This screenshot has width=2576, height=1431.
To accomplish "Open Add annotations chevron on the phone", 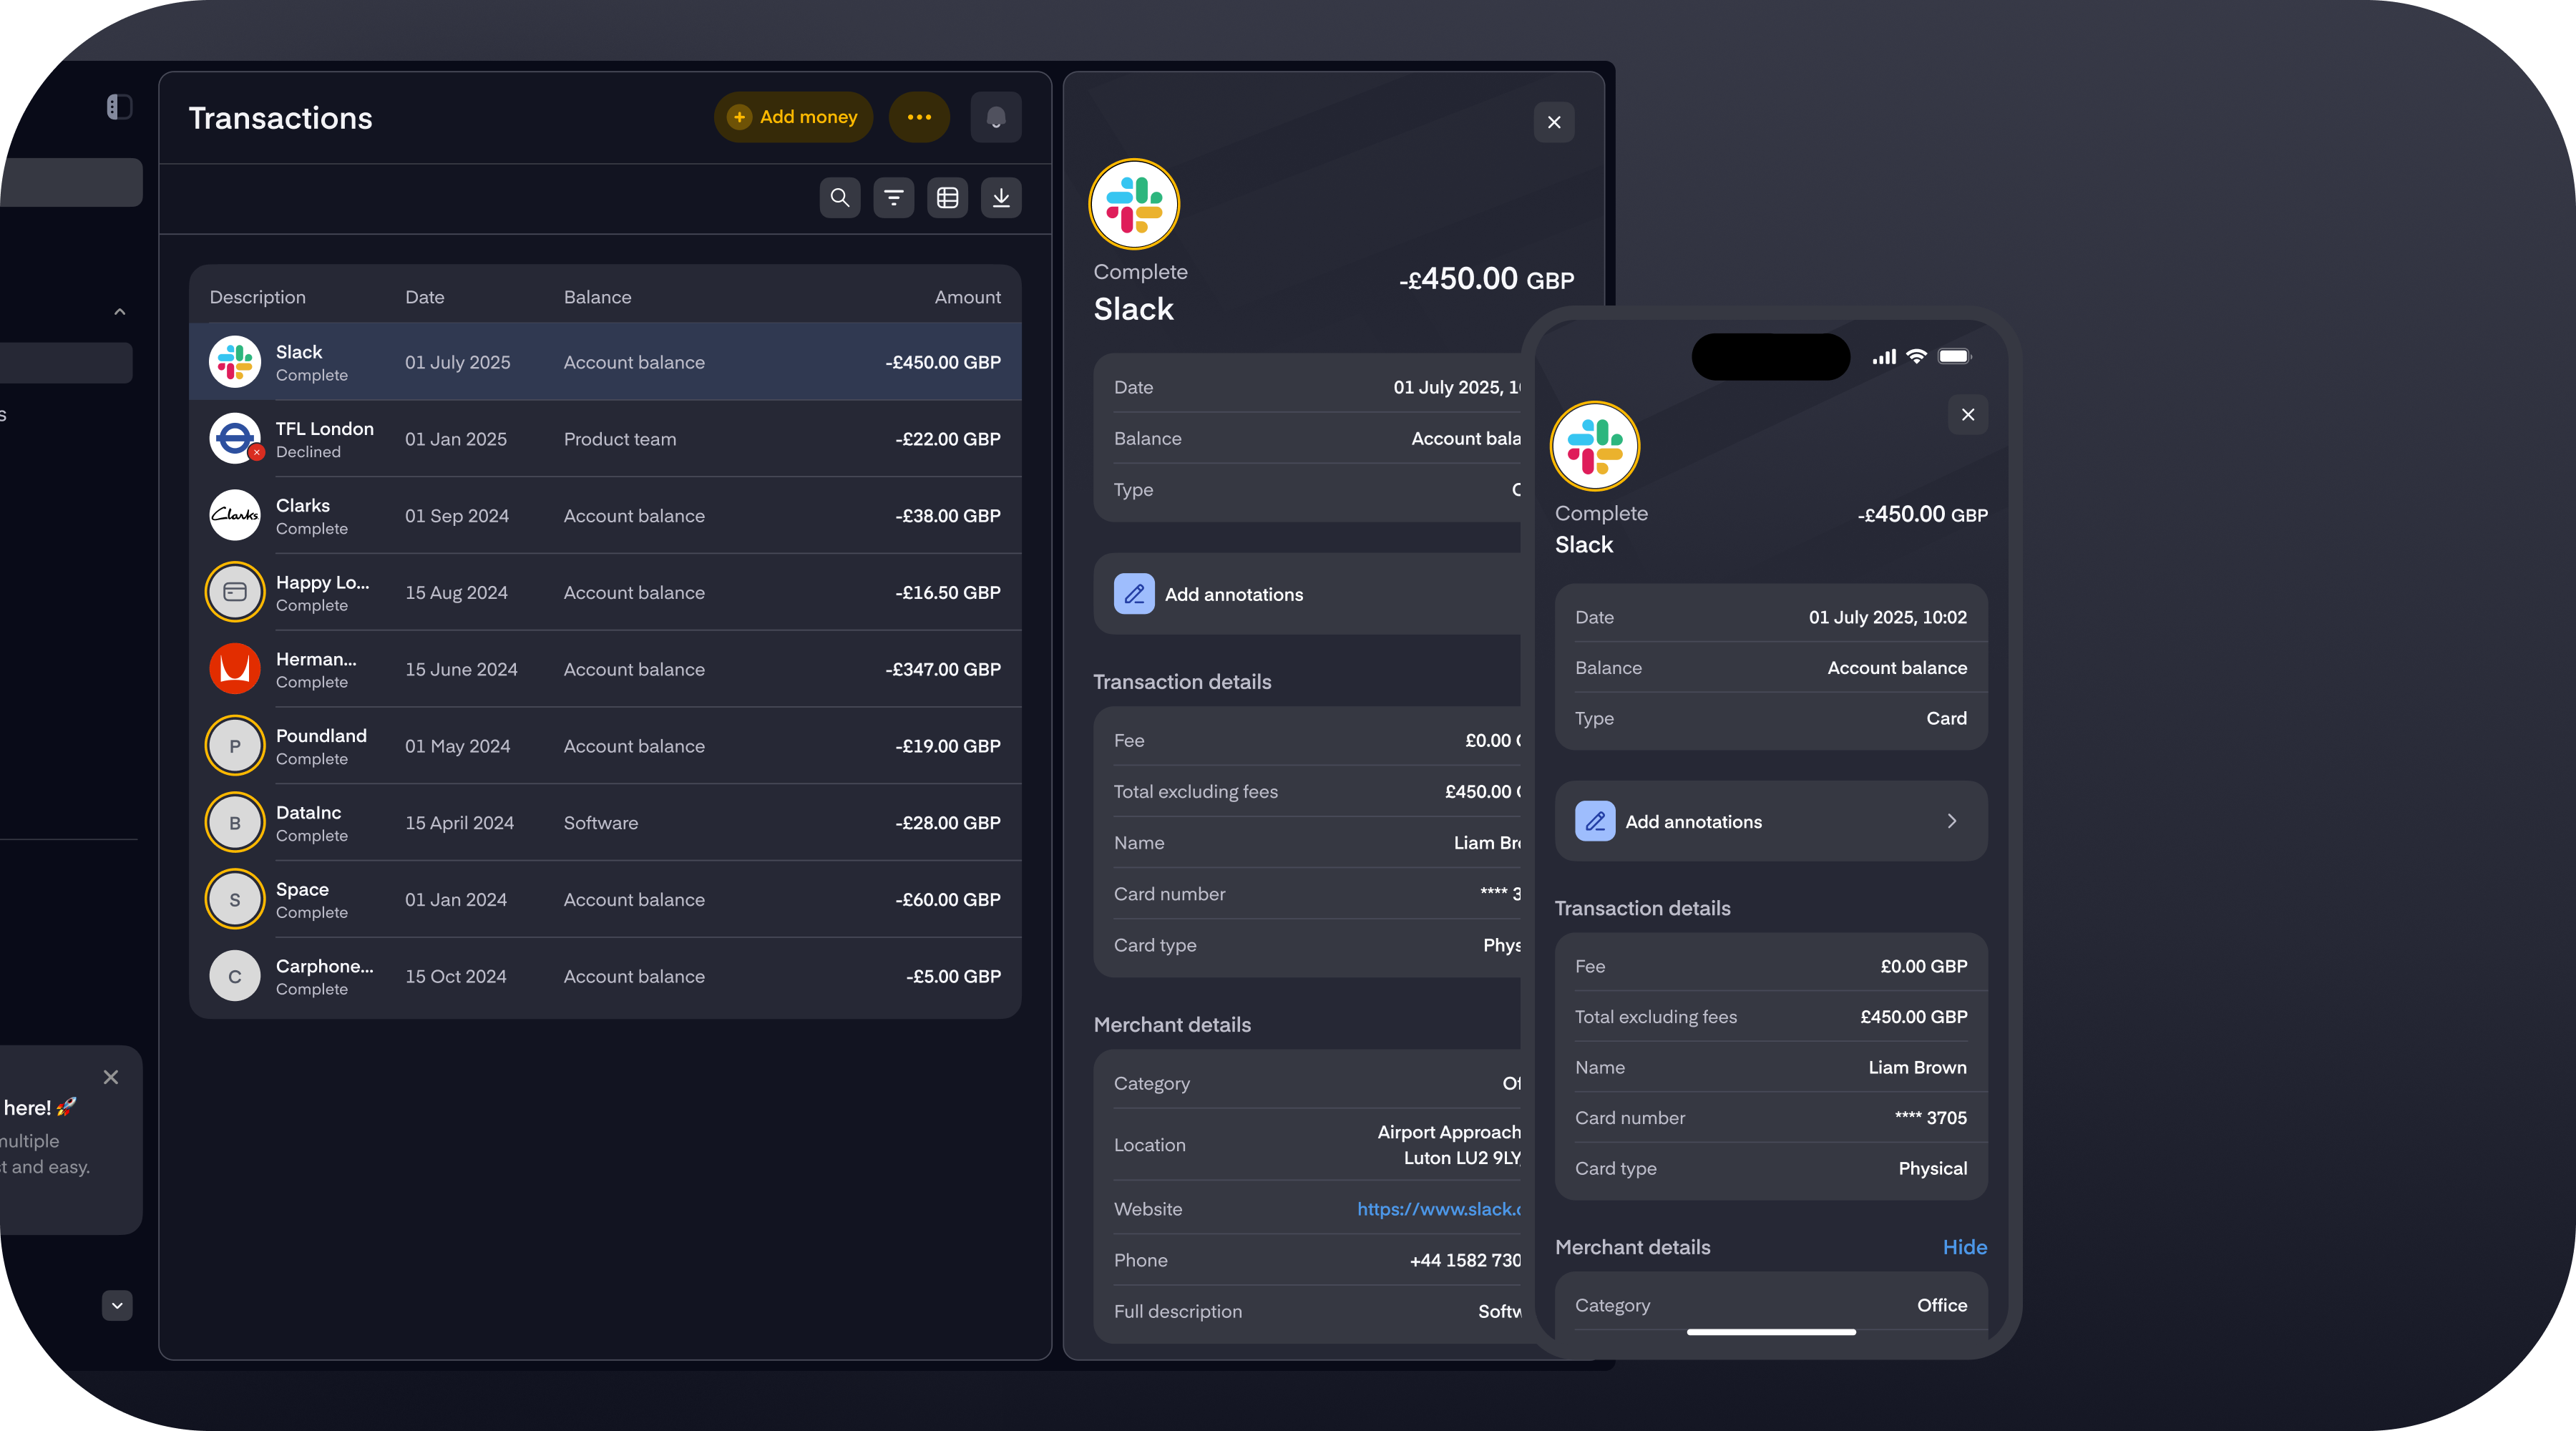I will coord(1951,821).
